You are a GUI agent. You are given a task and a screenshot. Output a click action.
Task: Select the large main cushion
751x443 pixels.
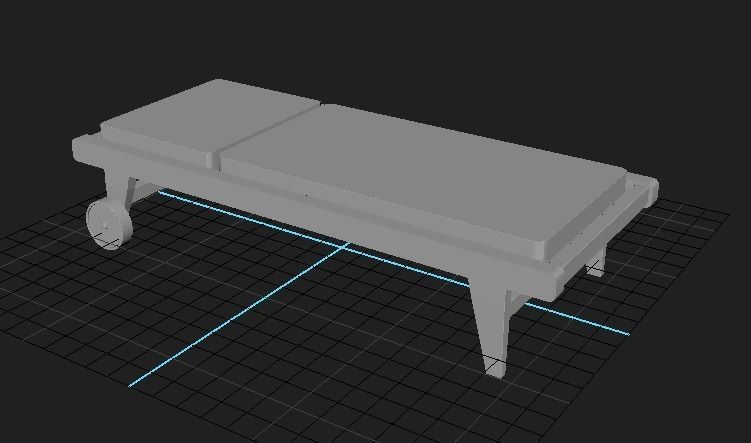pyautogui.click(x=421, y=177)
